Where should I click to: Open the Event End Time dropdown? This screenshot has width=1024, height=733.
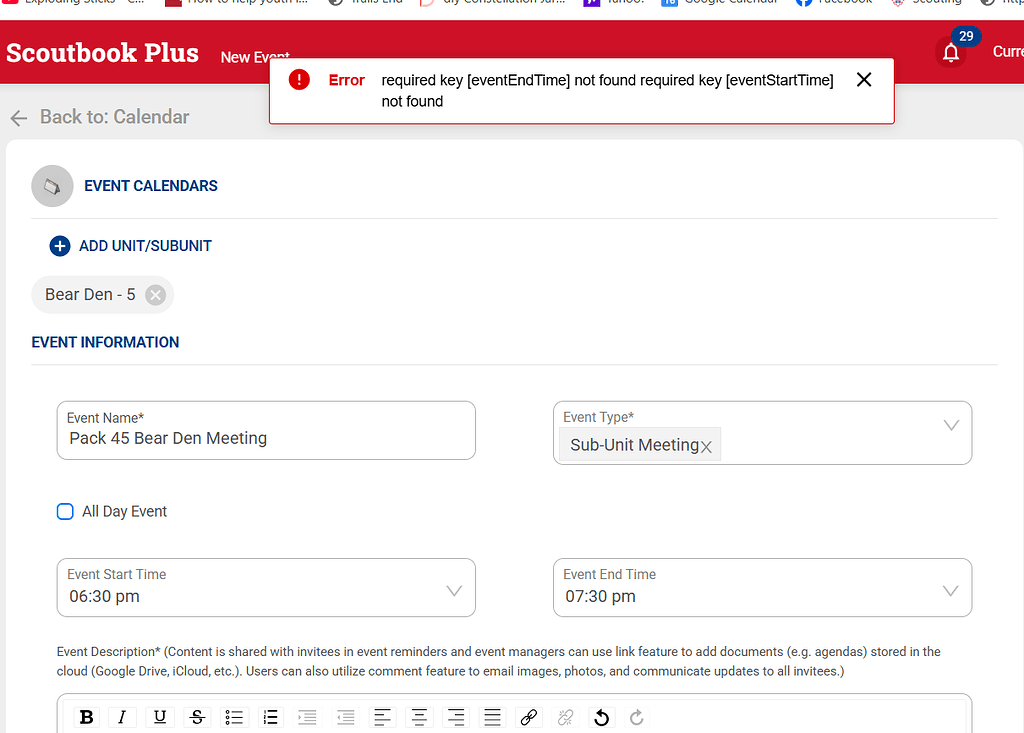951,591
